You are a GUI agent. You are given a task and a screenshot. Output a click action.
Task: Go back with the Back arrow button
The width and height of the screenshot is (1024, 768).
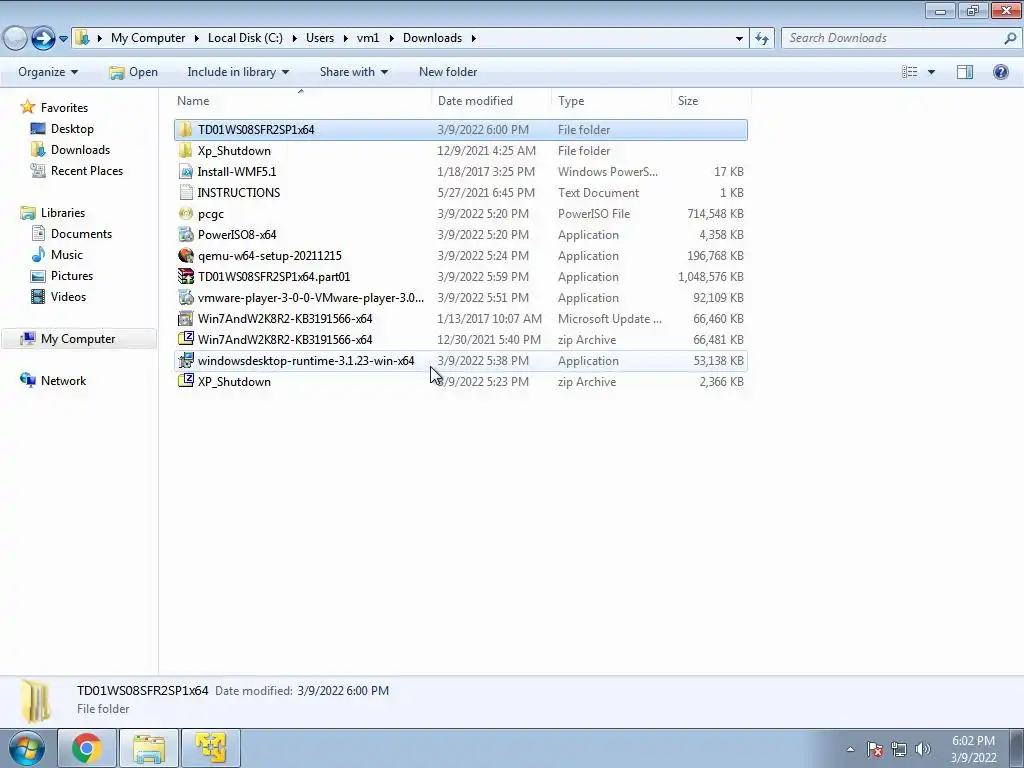(15, 38)
